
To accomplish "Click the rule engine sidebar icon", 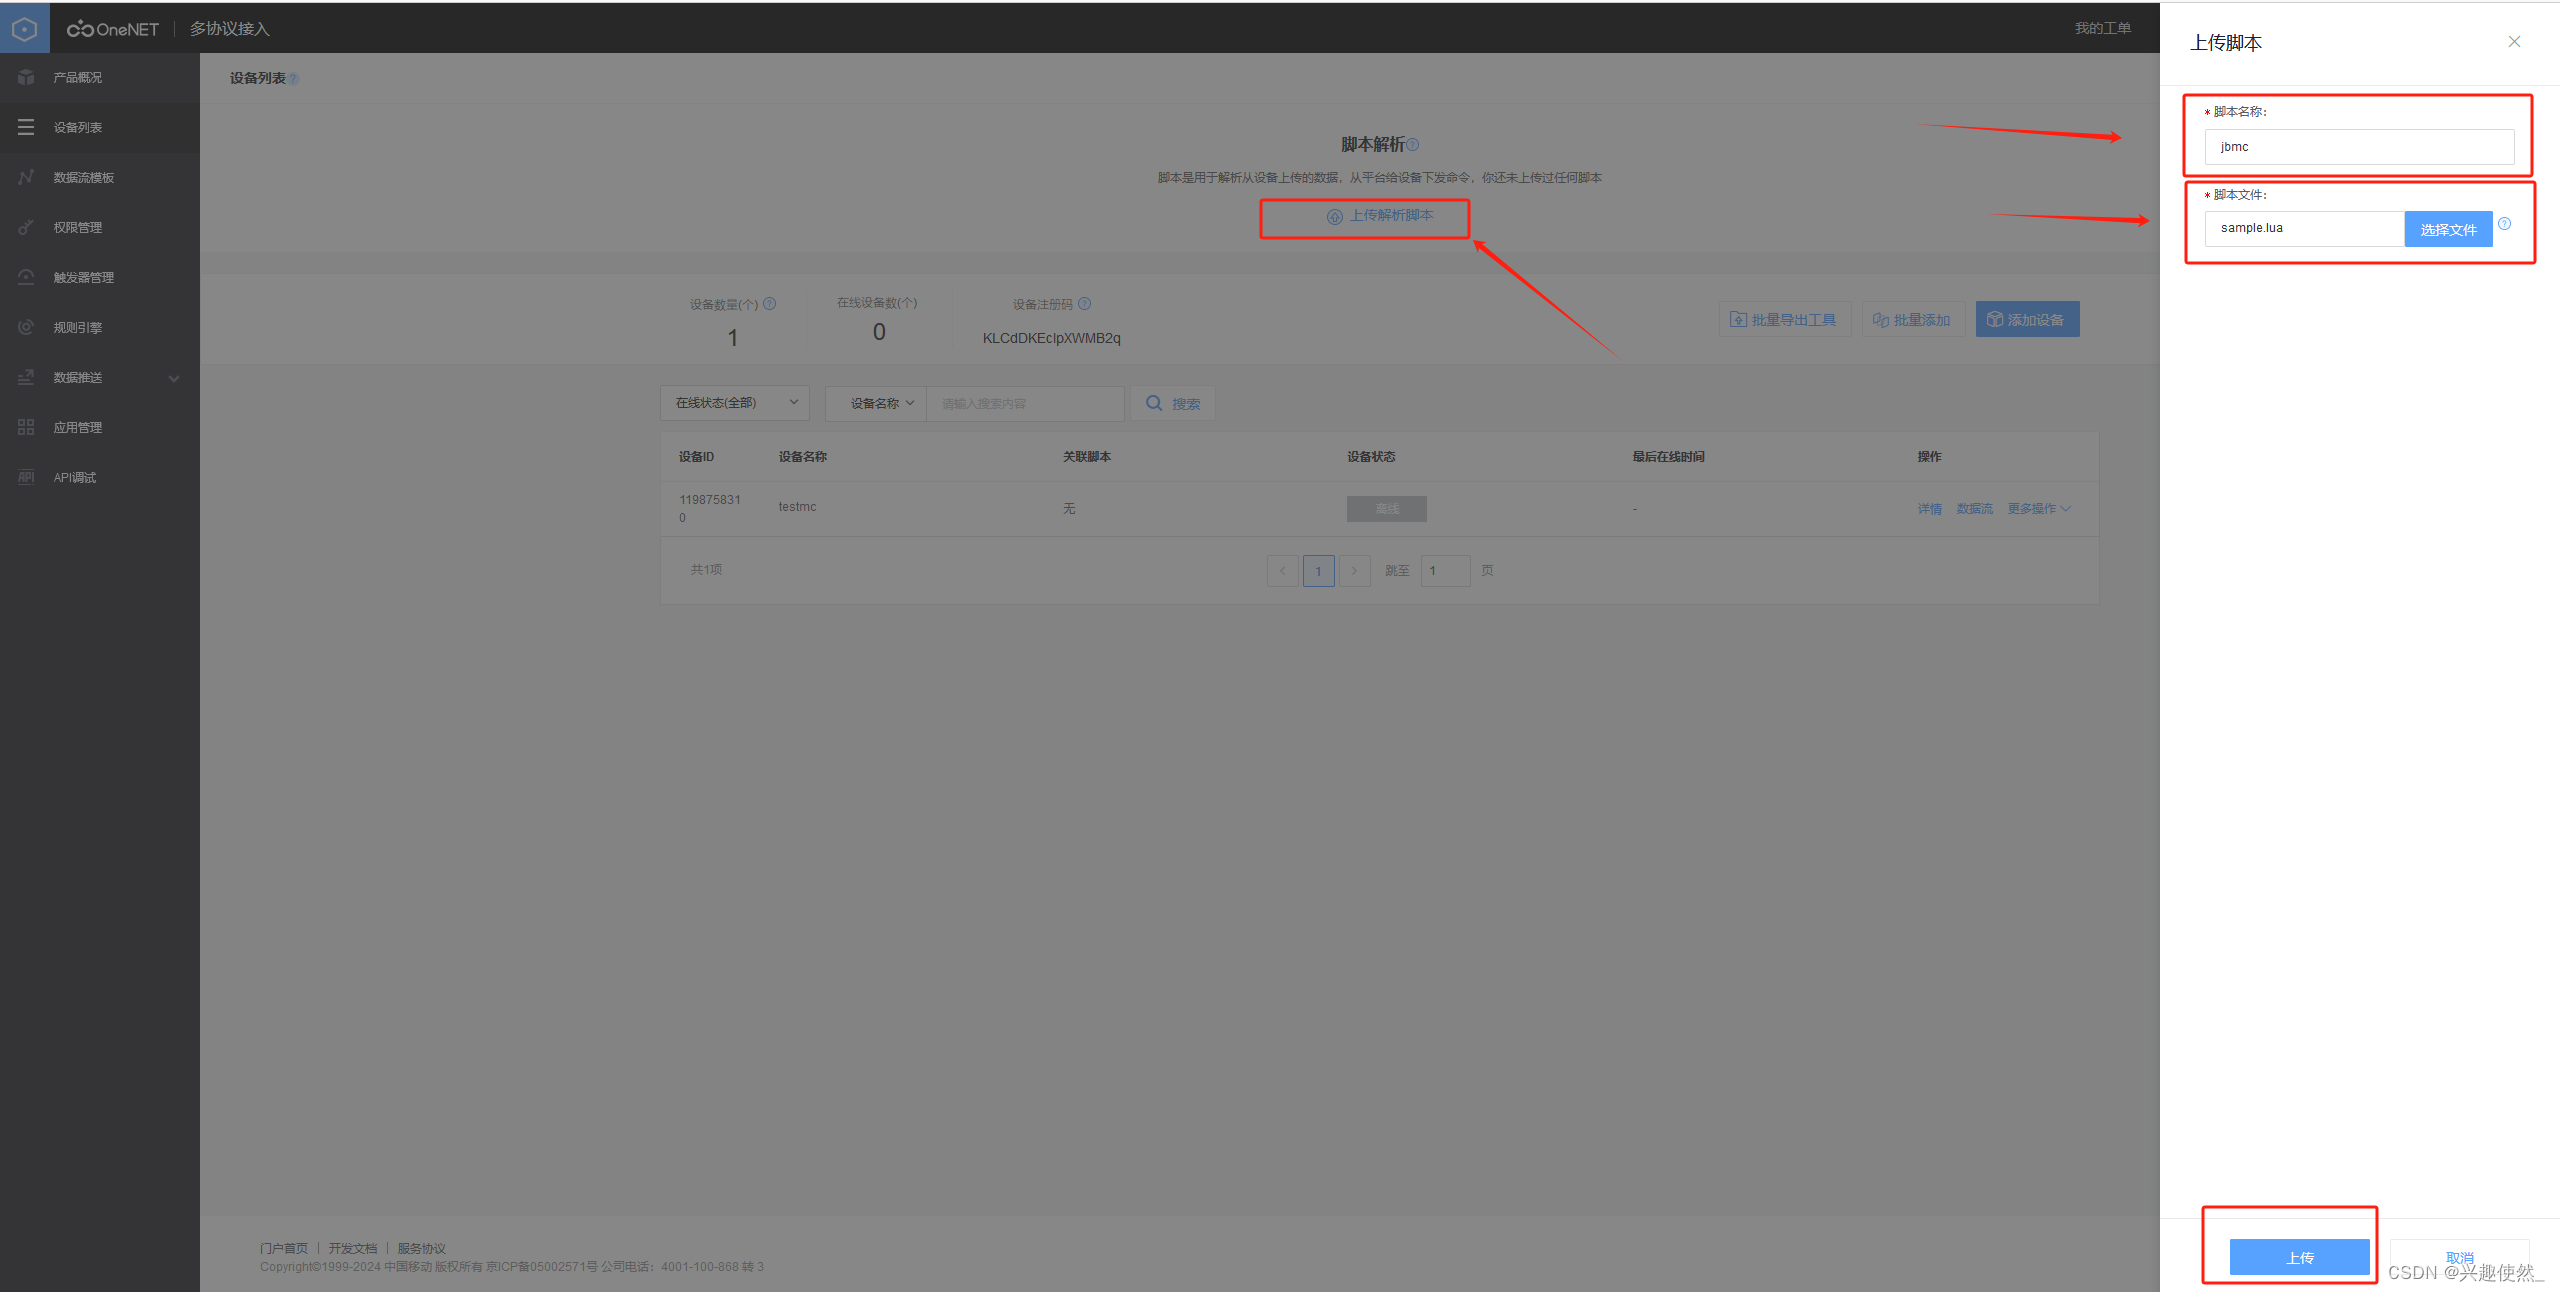I will pyautogui.click(x=26, y=327).
